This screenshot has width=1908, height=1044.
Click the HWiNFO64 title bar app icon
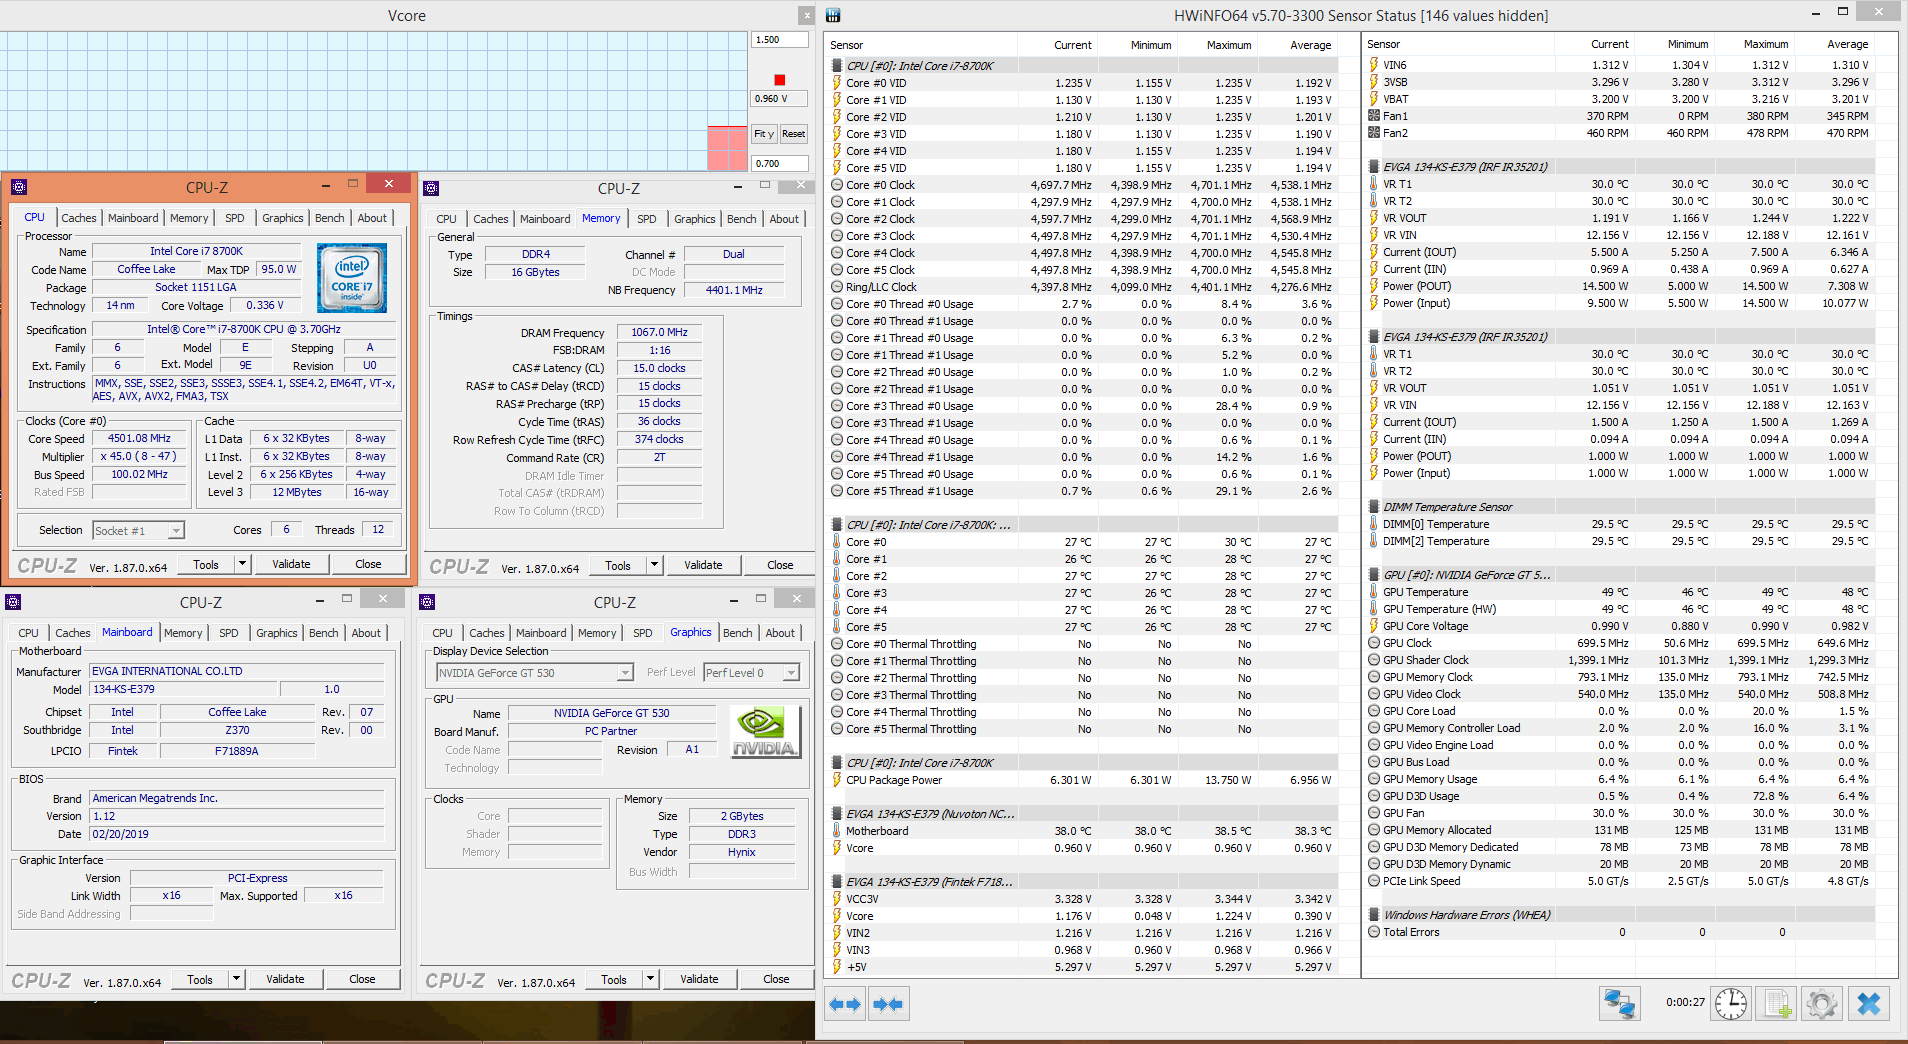tap(834, 15)
